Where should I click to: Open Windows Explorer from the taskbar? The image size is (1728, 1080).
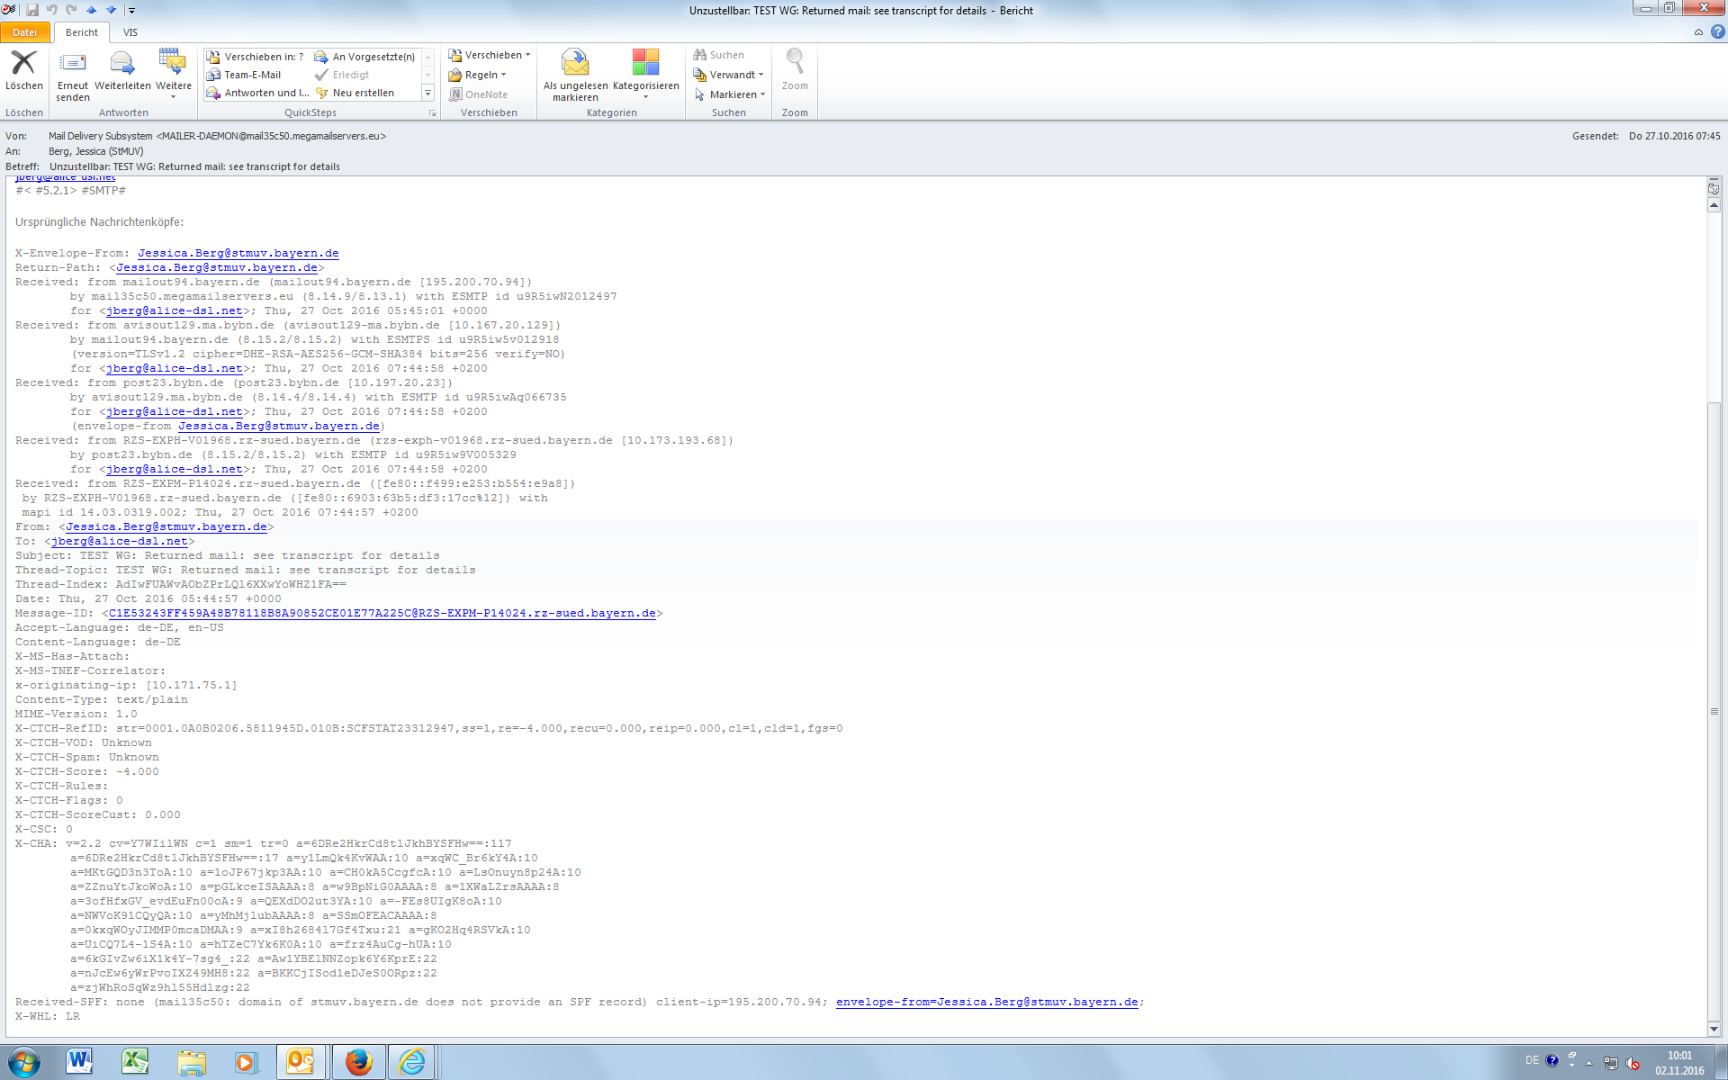(191, 1062)
